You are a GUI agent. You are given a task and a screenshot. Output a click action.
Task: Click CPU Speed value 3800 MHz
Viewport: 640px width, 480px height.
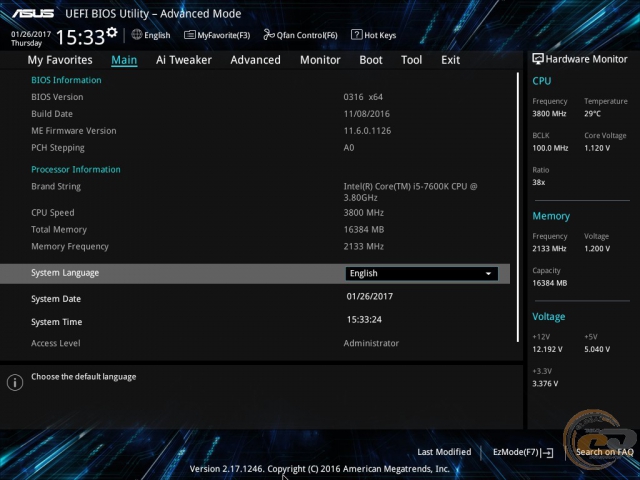coord(363,213)
